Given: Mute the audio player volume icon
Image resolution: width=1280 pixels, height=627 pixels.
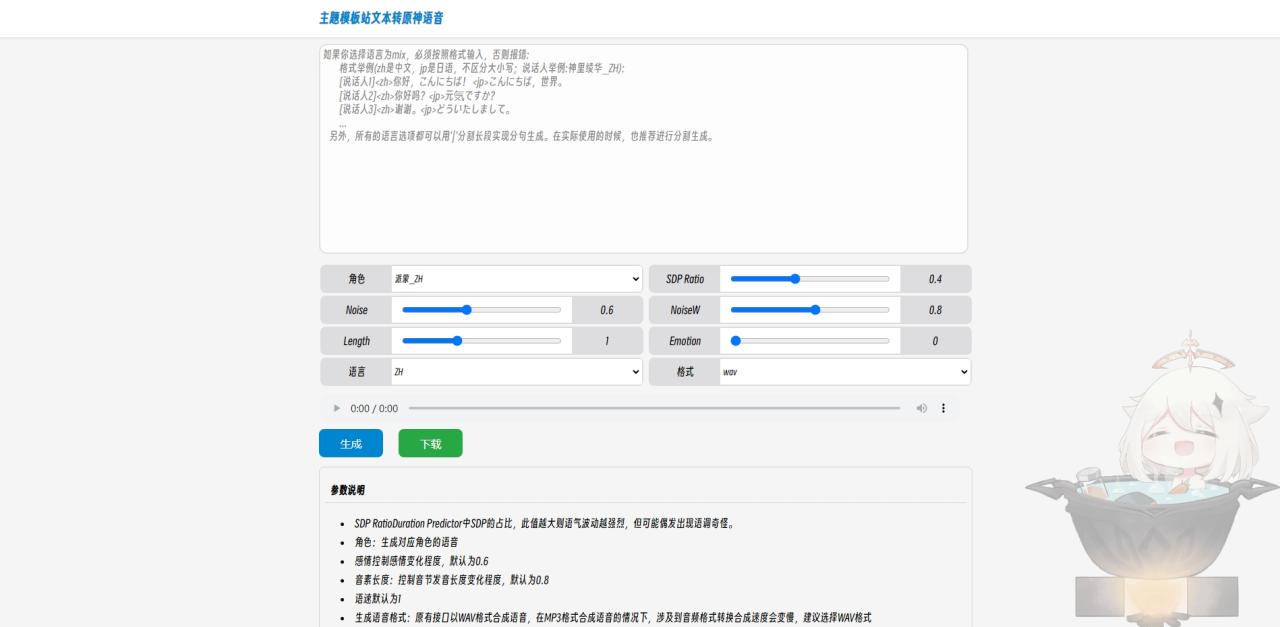Looking at the screenshot, I should (921, 408).
